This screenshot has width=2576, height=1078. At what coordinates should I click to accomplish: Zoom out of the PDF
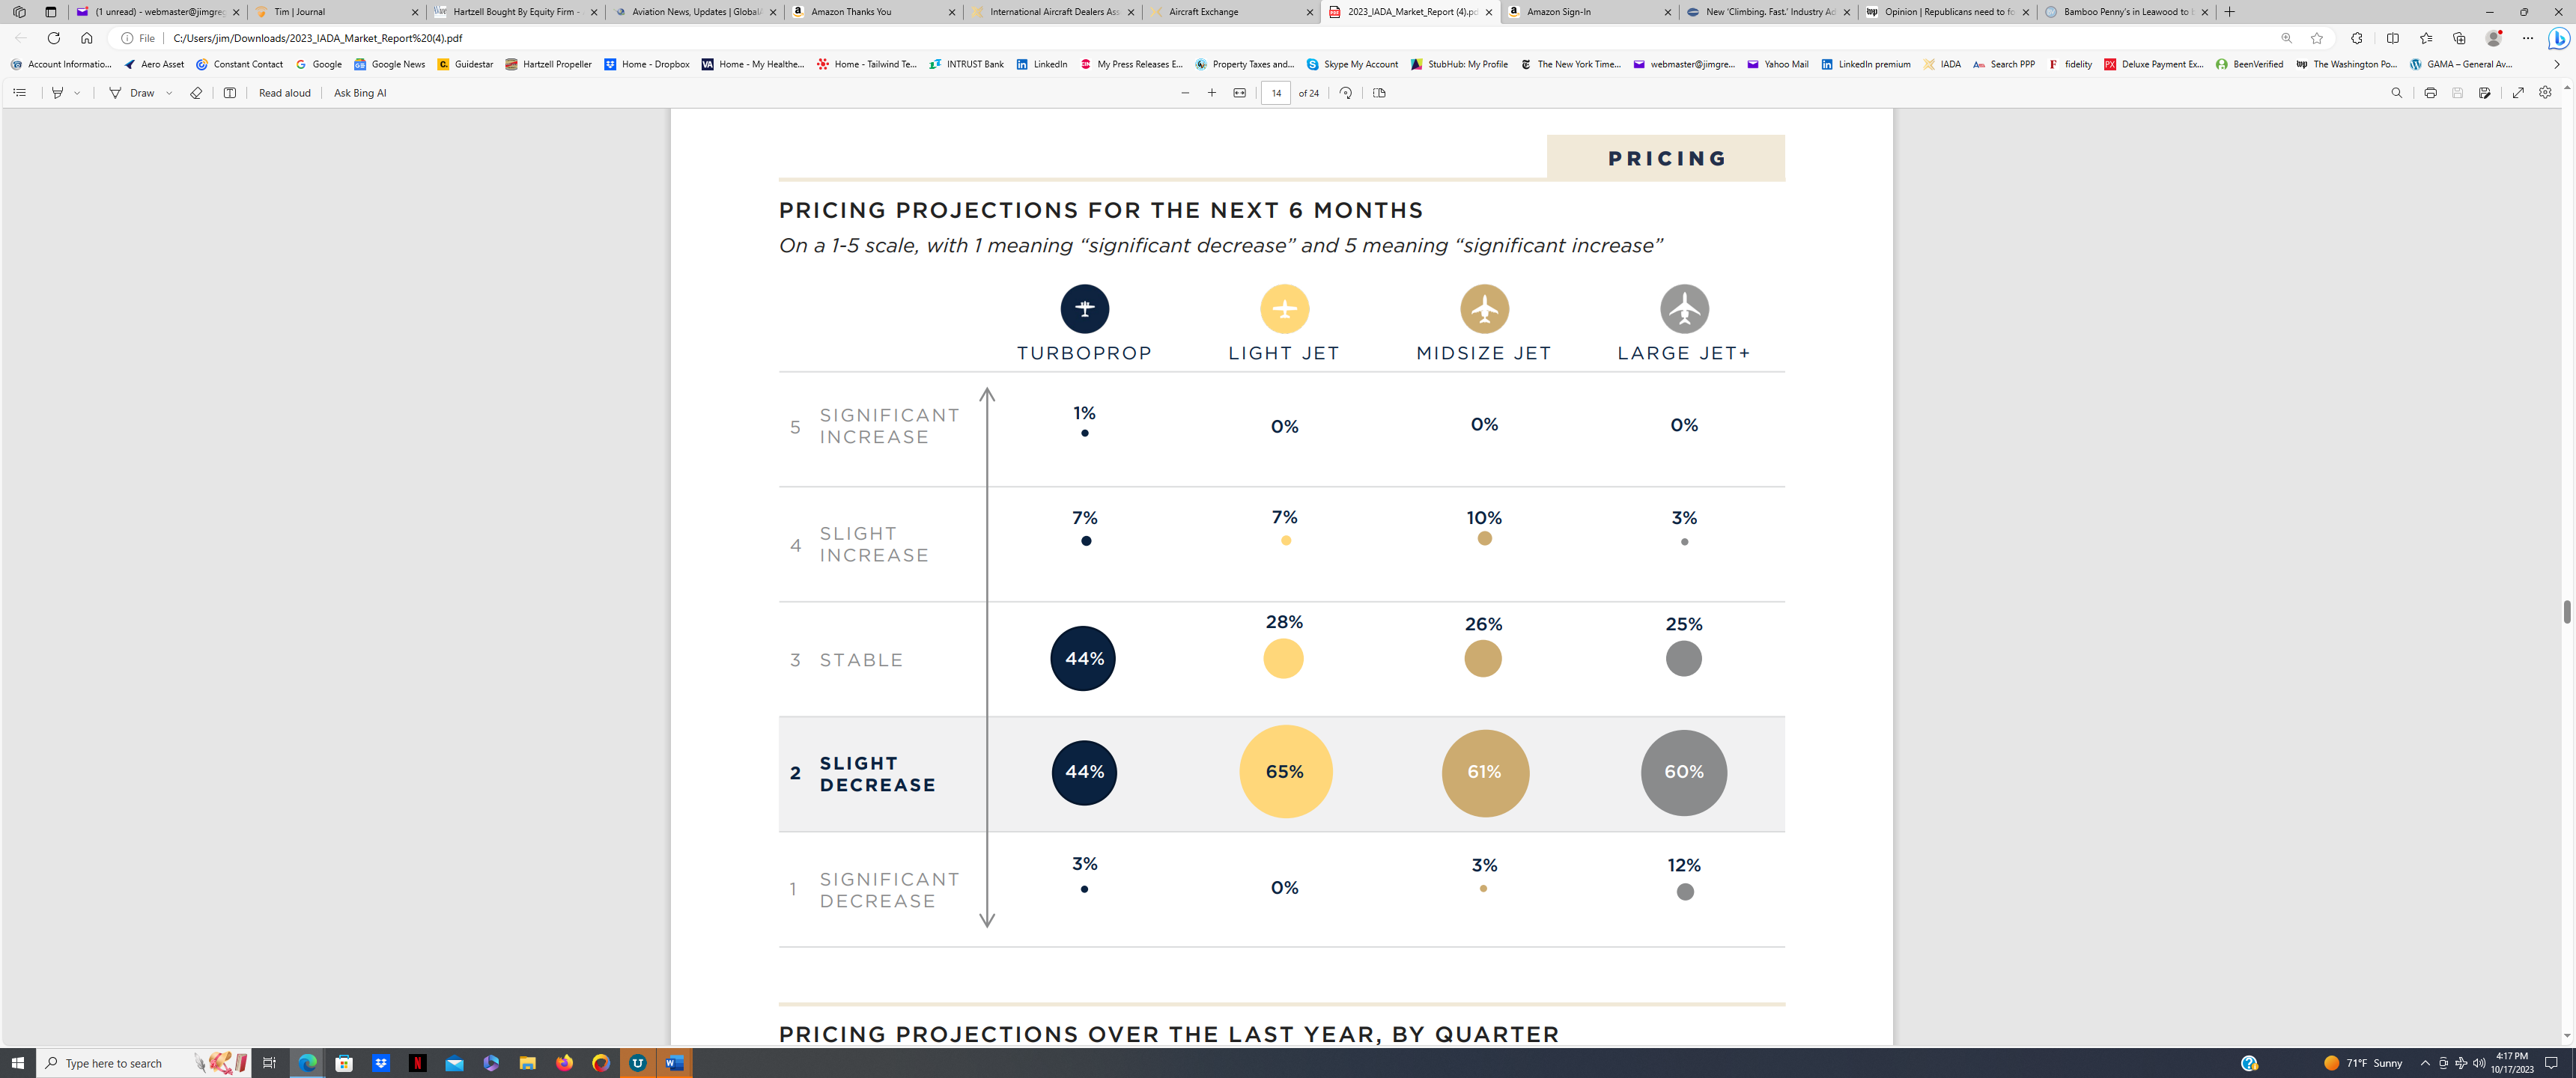click(1185, 93)
